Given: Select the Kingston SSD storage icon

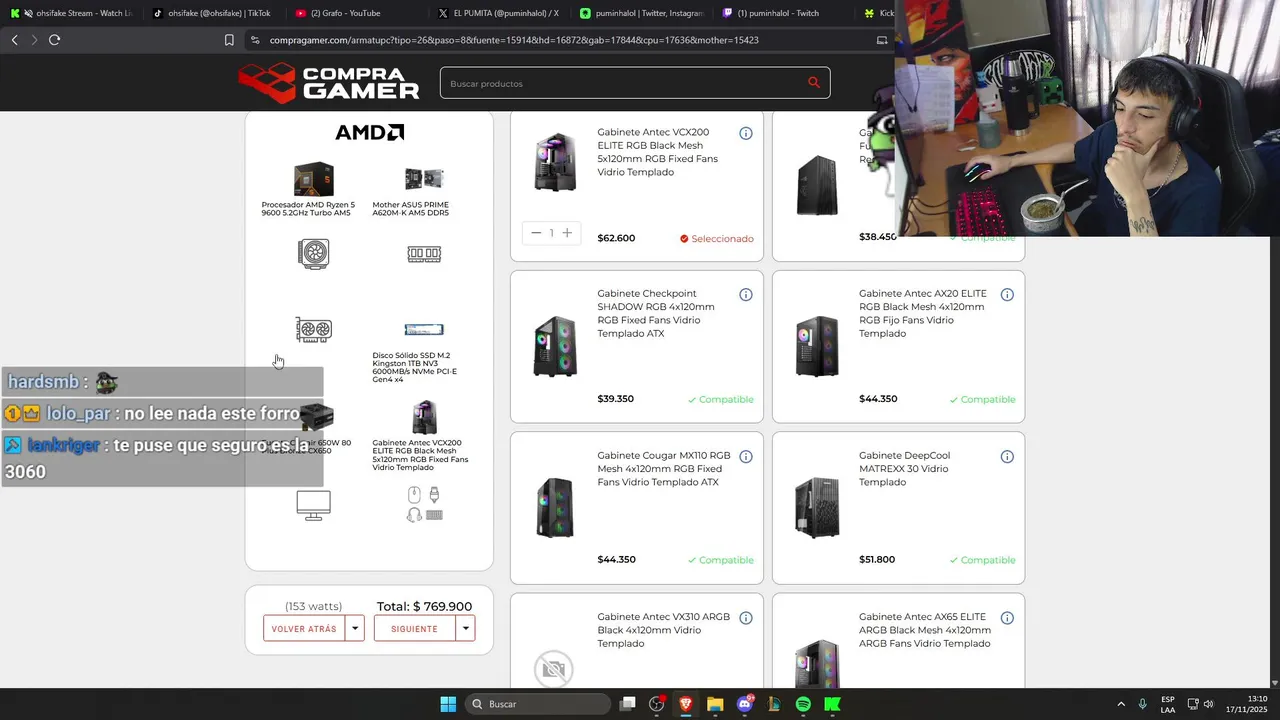Looking at the screenshot, I should tap(424, 330).
